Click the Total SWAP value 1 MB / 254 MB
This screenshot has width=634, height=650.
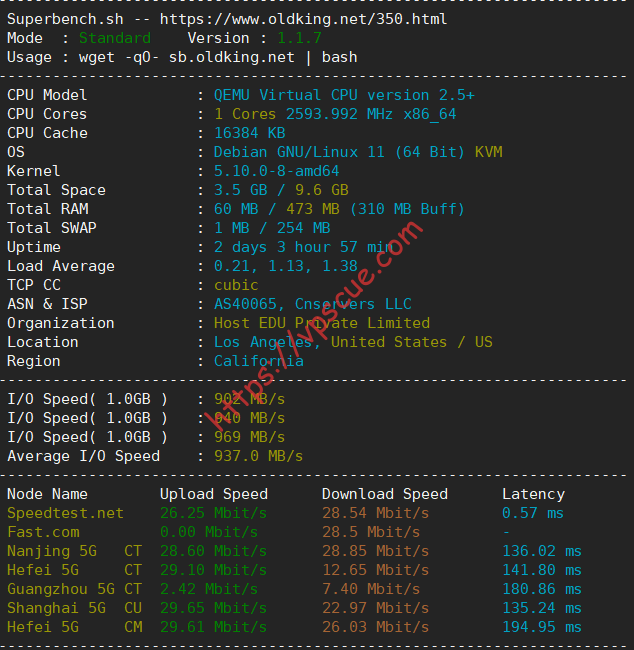(x=272, y=228)
